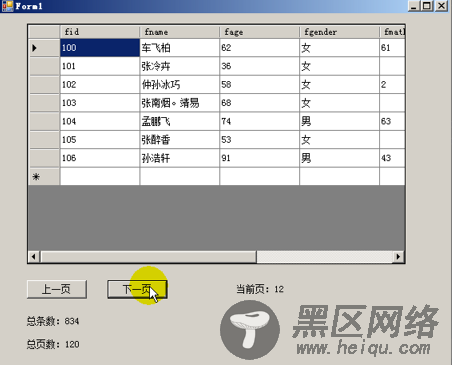Click the empty fname cell in new row
Image resolution: width=452 pixels, height=365 pixels.
[179, 176]
